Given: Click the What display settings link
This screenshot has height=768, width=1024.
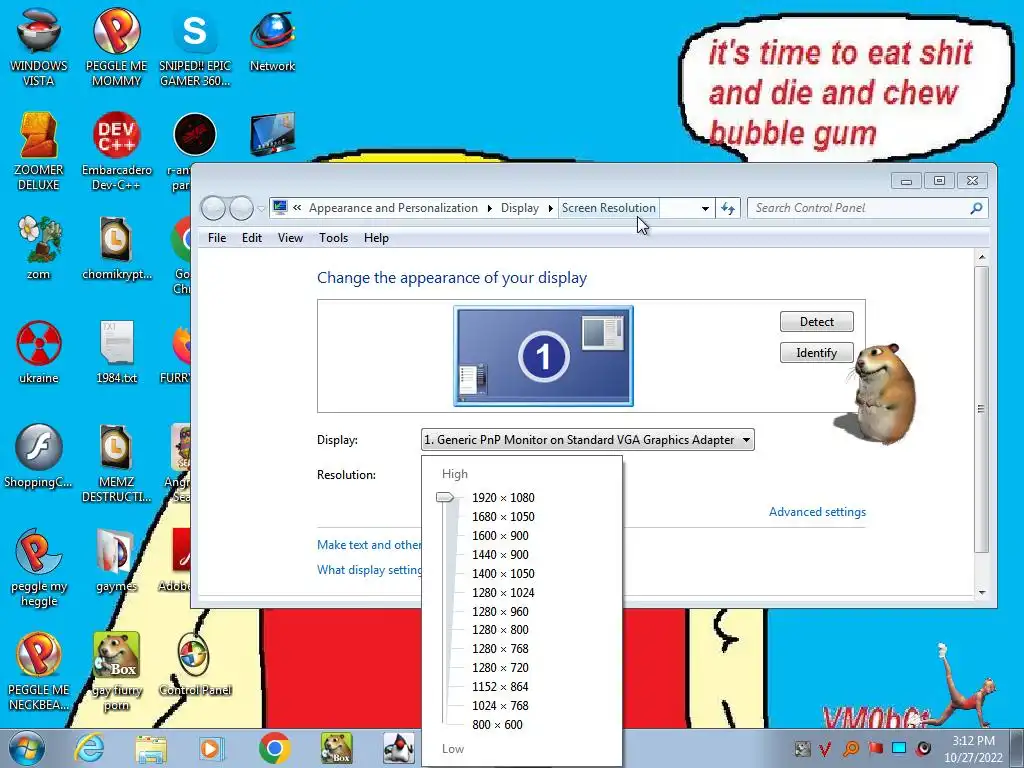Looking at the screenshot, I should [x=369, y=569].
